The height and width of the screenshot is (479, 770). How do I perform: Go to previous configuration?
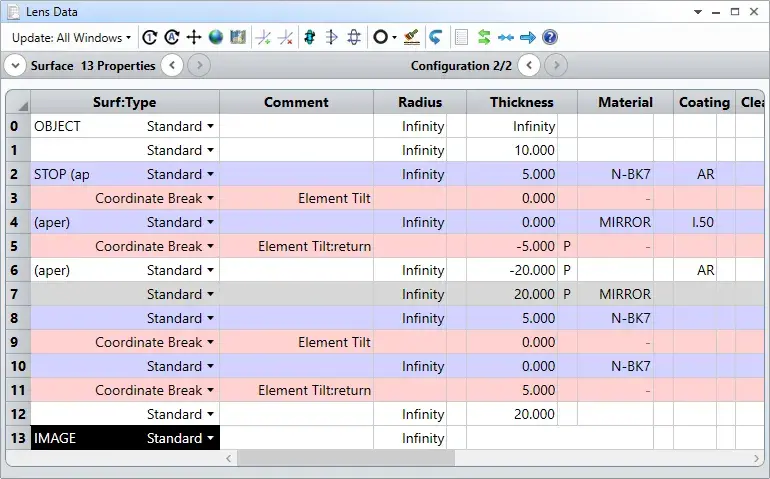(x=529, y=65)
